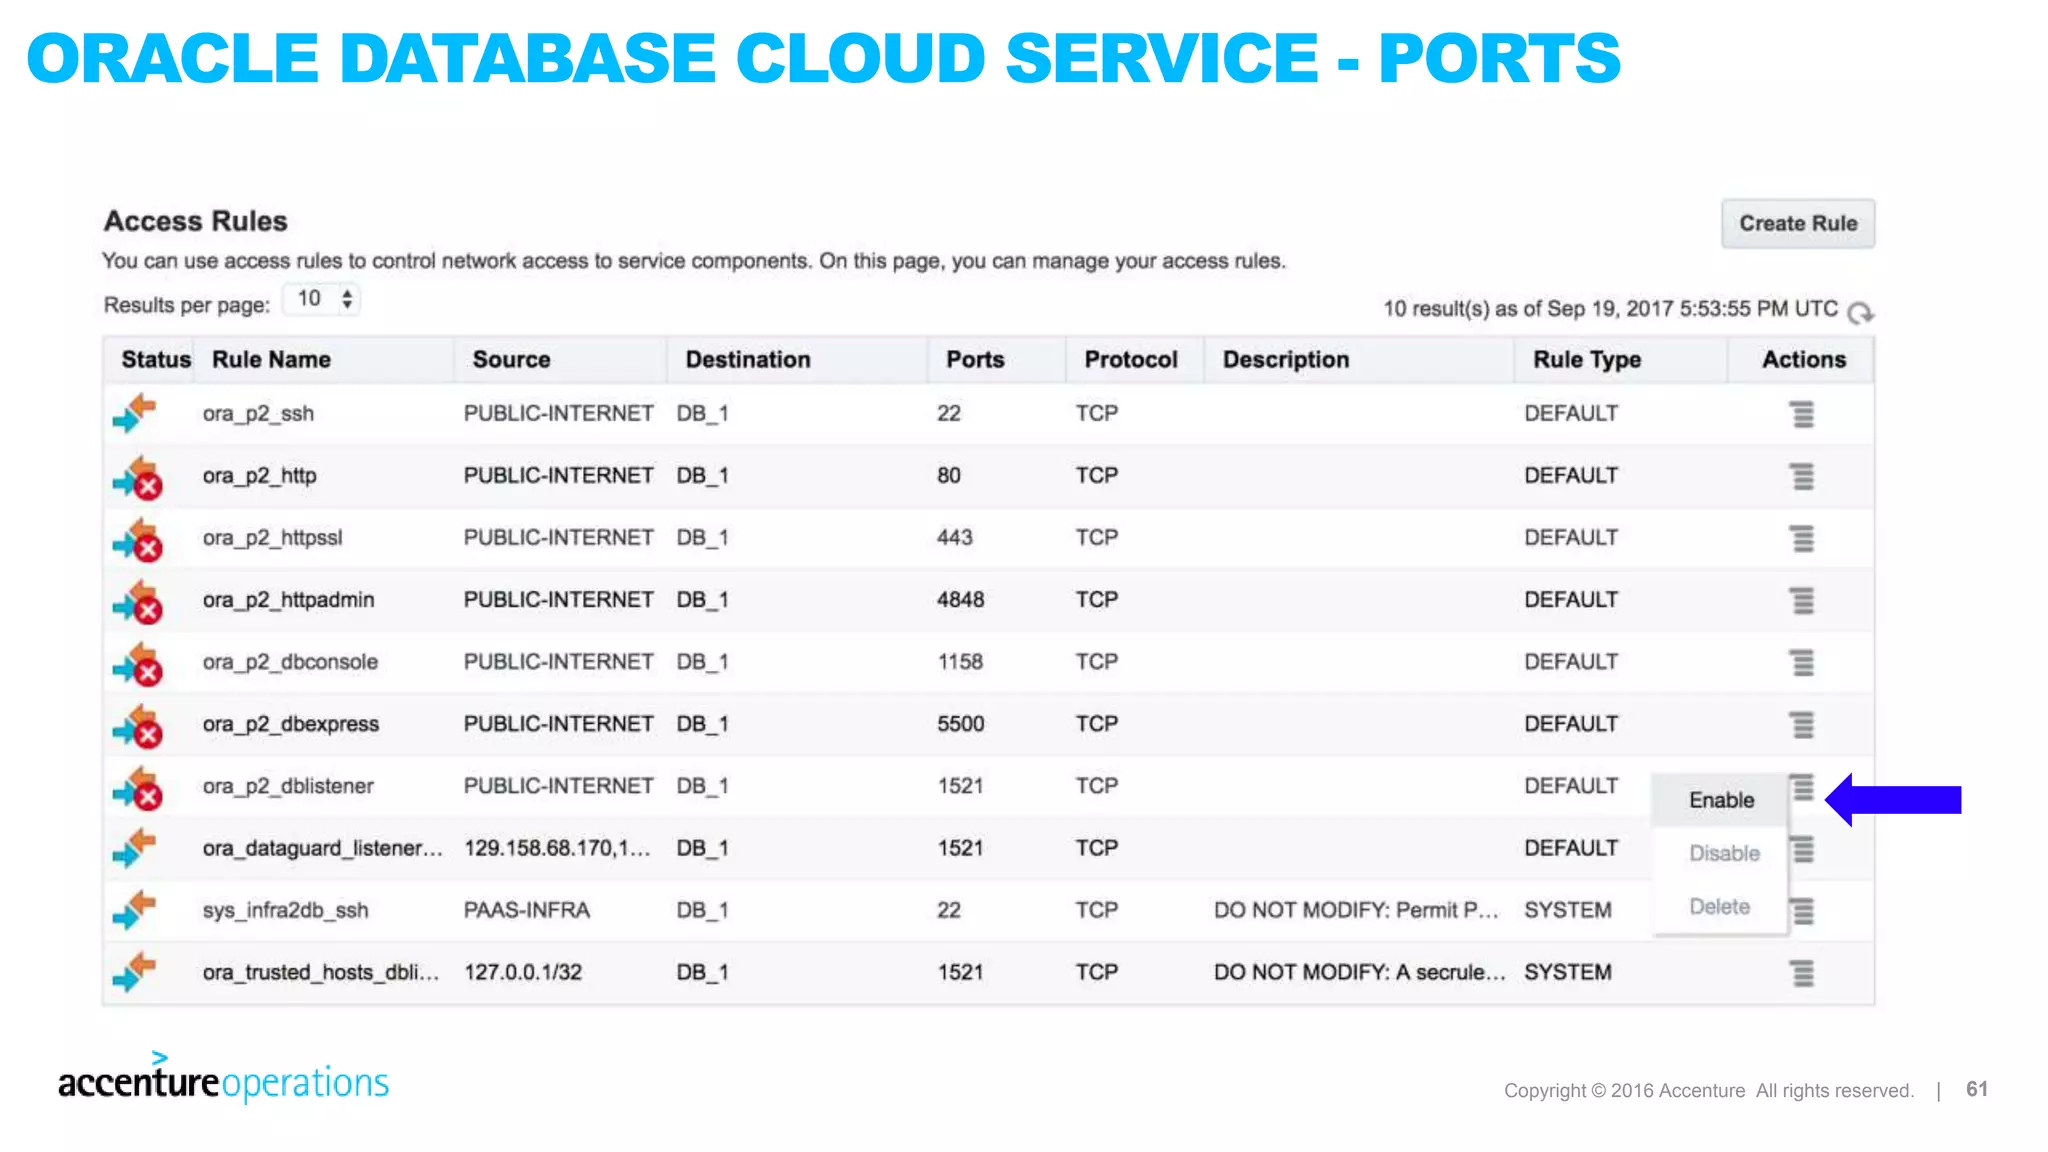The height and width of the screenshot is (1152, 2048).
Task: Click enabled status icon of sys_infra2db_ssh
Action: pos(135,909)
